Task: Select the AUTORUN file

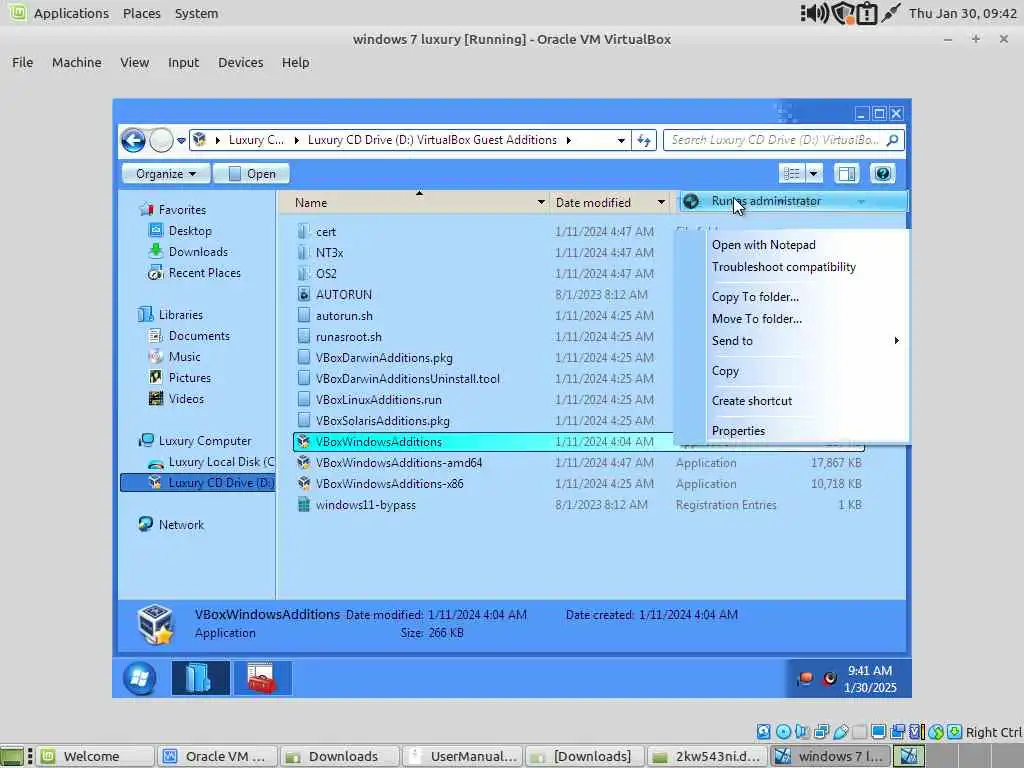Action: point(344,295)
